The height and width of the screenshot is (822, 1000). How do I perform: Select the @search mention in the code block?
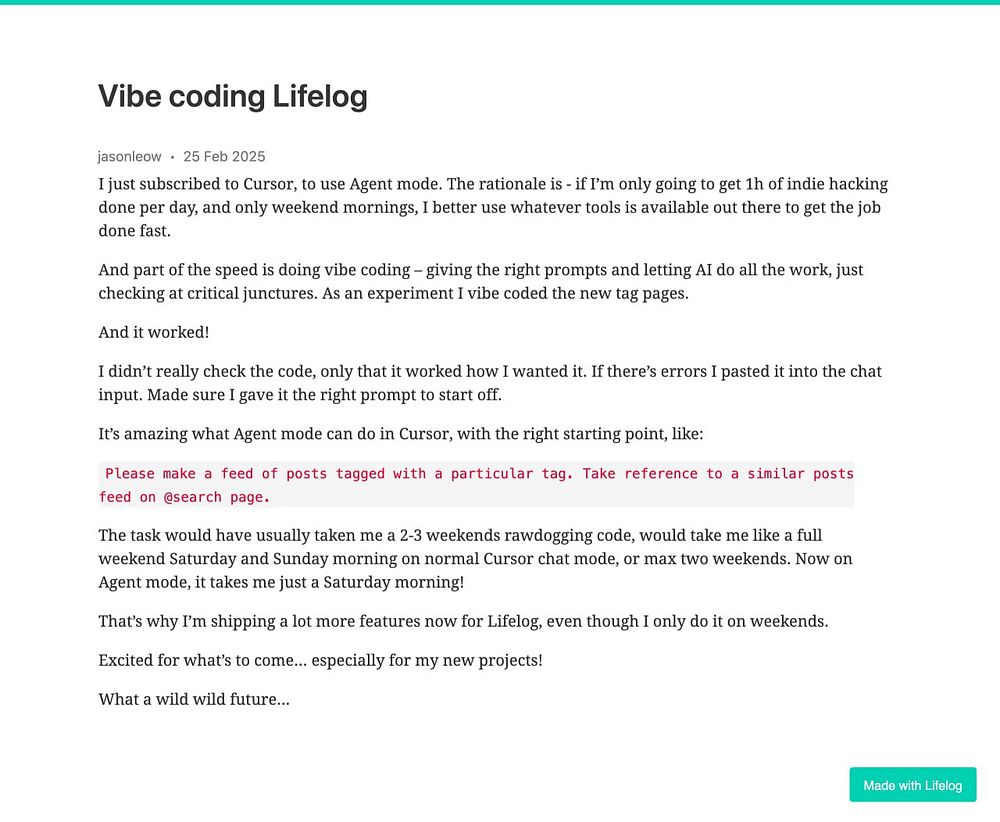[193, 497]
